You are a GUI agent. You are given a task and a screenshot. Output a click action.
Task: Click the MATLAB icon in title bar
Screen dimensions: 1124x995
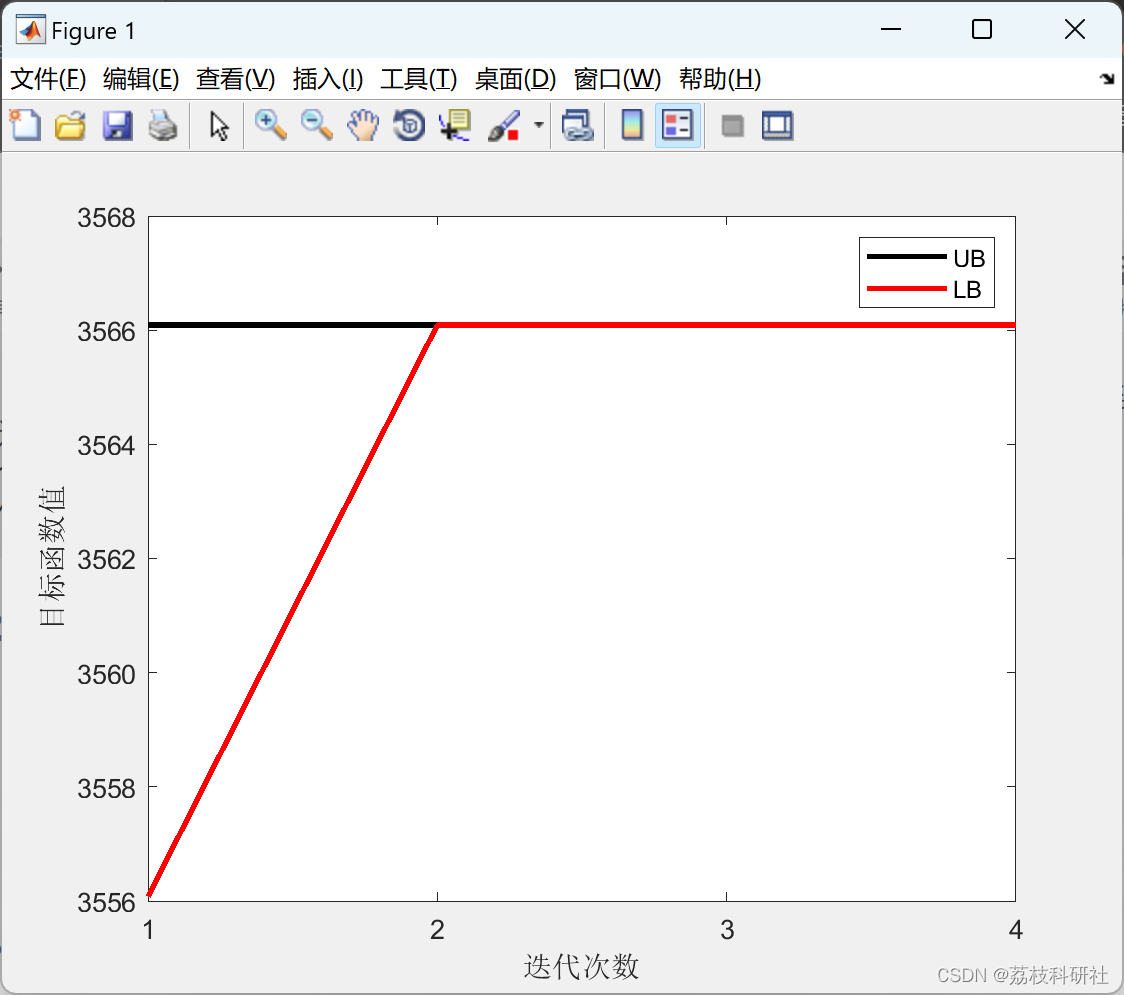coord(31,29)
